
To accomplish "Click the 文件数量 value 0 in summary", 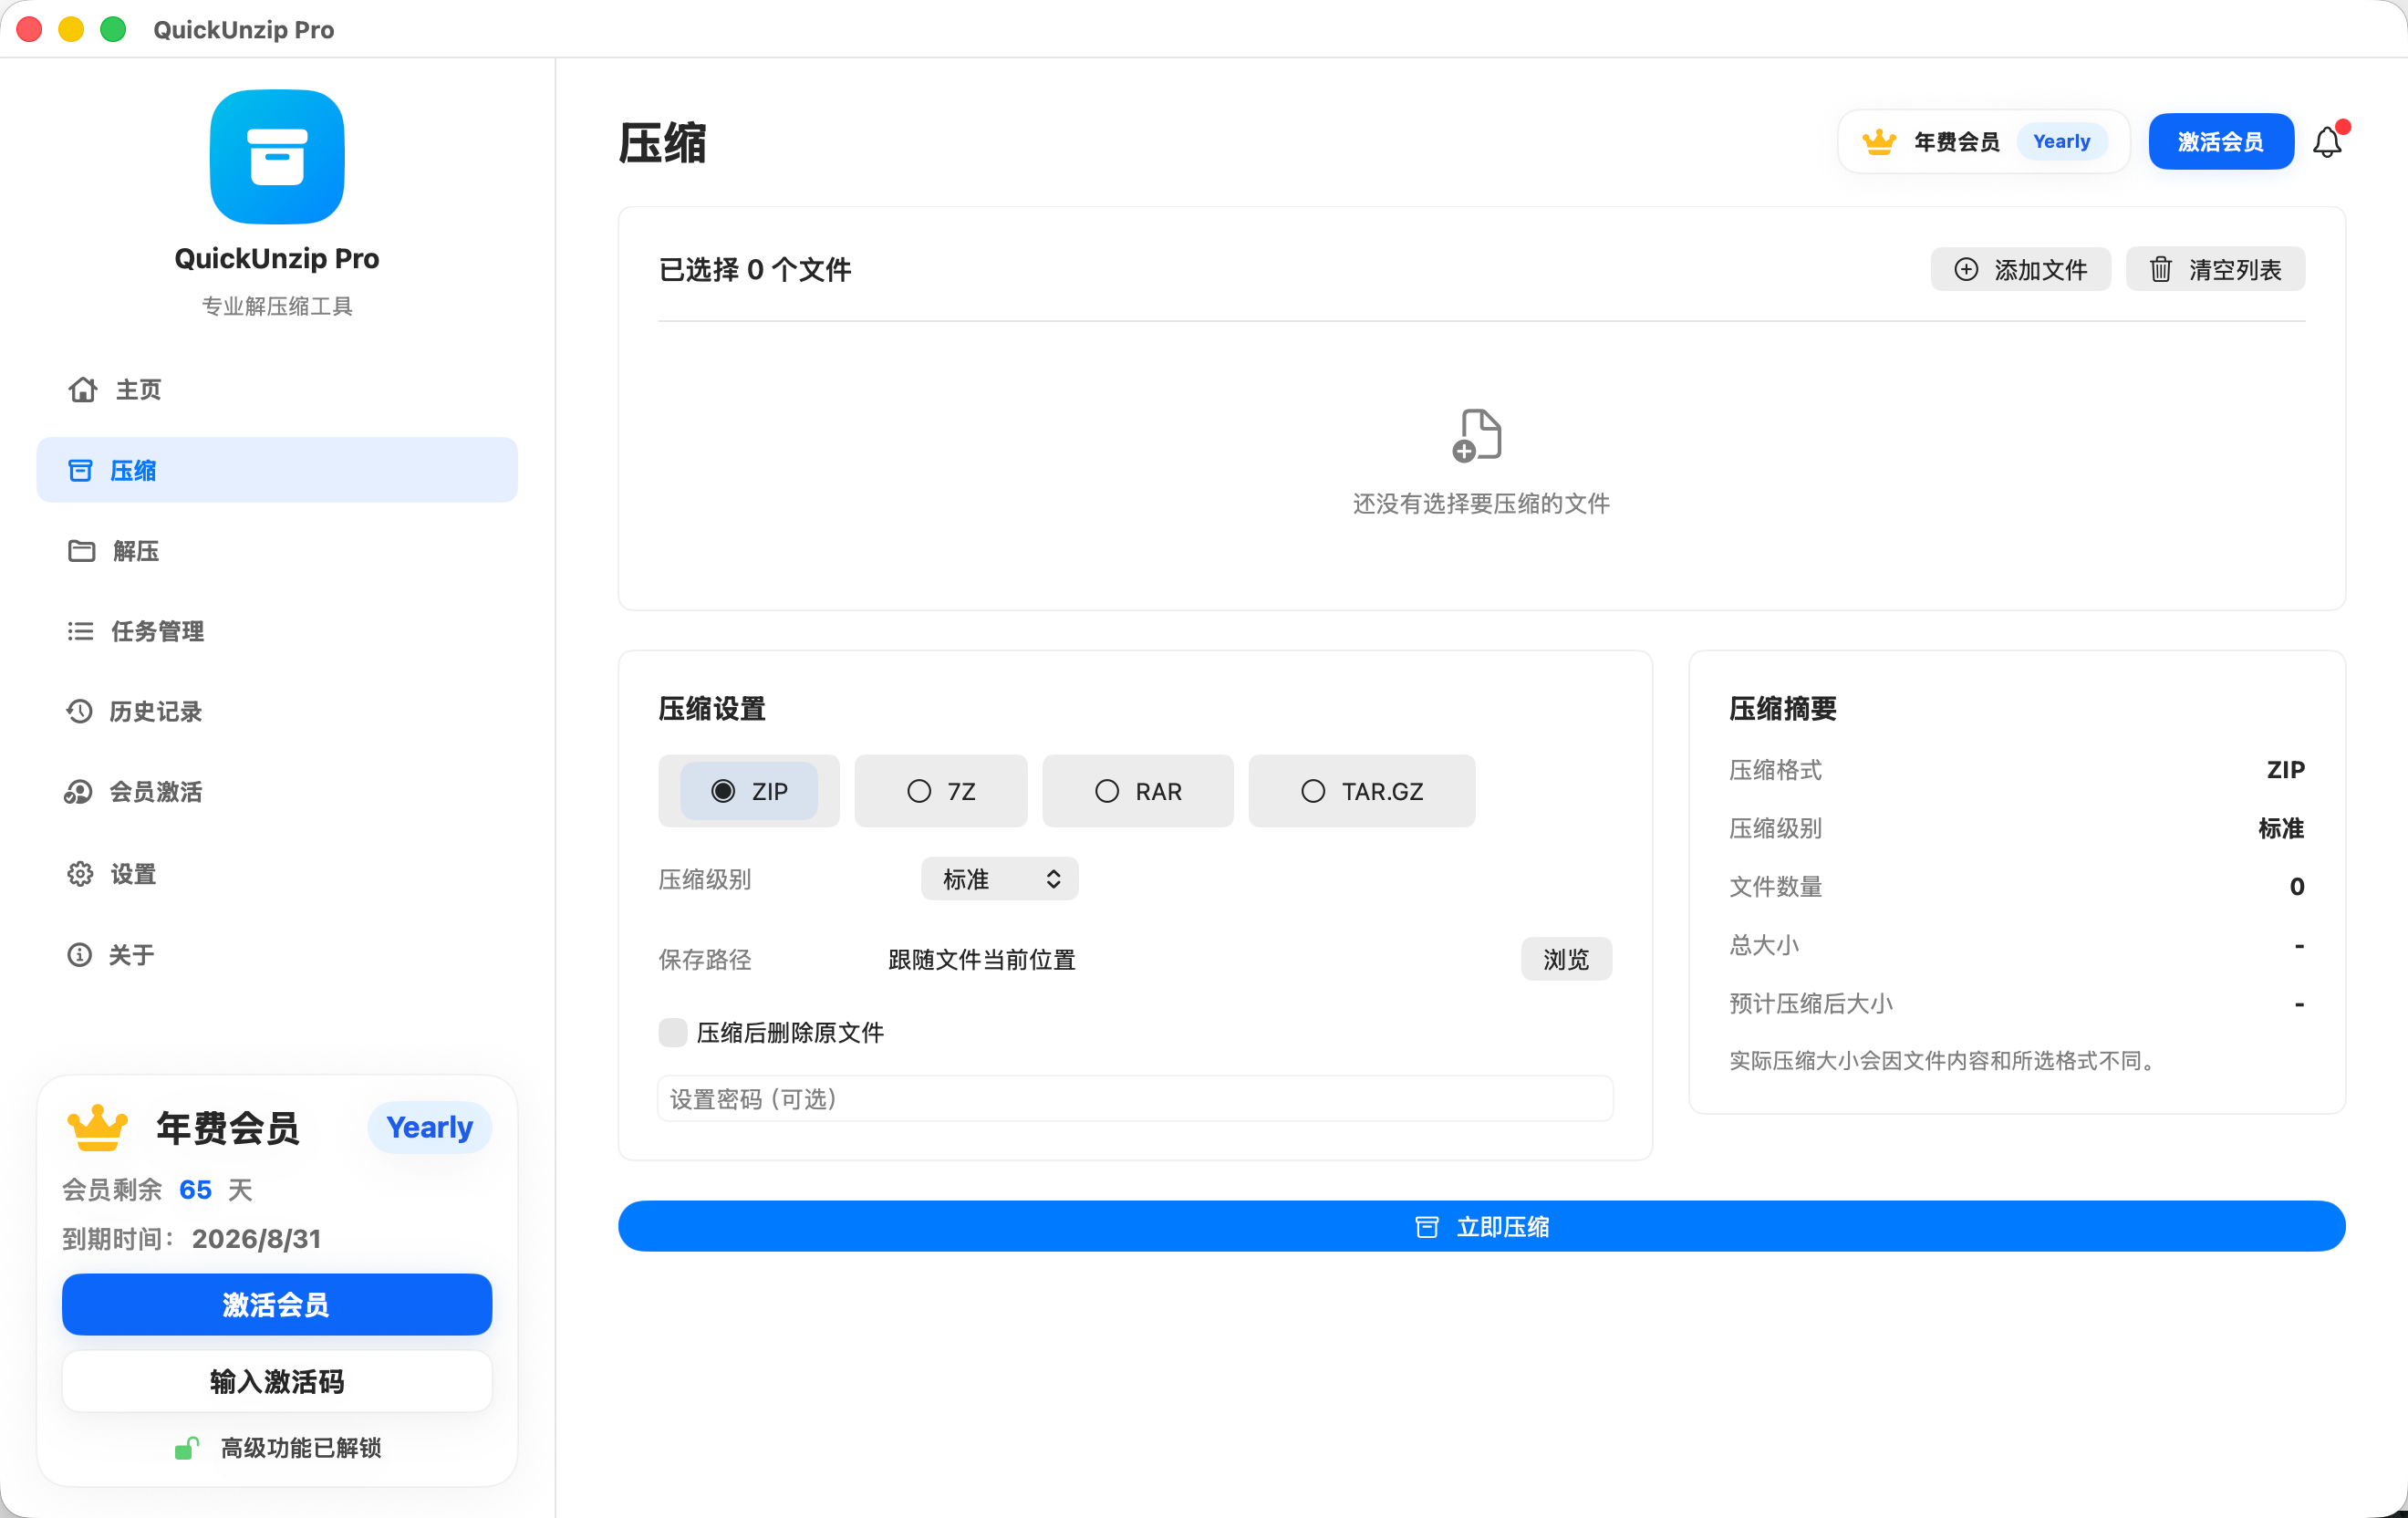I will pyautogui.click(x=2297, y=886).
